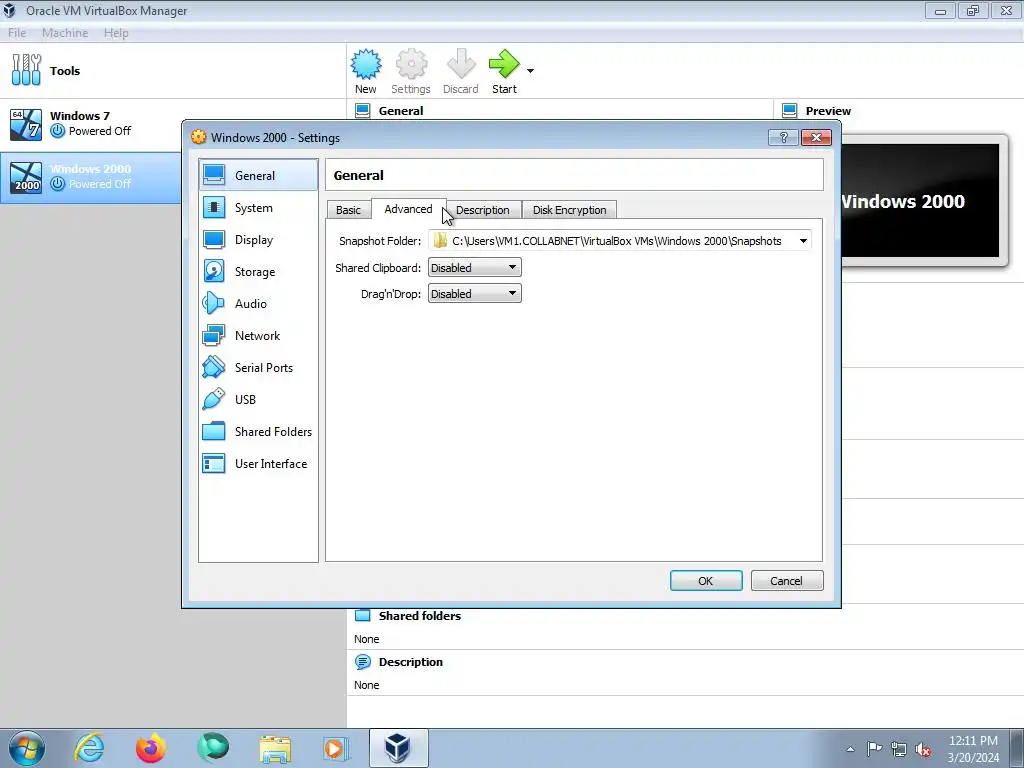Image resolution: width=1024 pixels, height=768 pixels.
Task: Click the help question mark button in Settings
Action: tap(783, 137)
